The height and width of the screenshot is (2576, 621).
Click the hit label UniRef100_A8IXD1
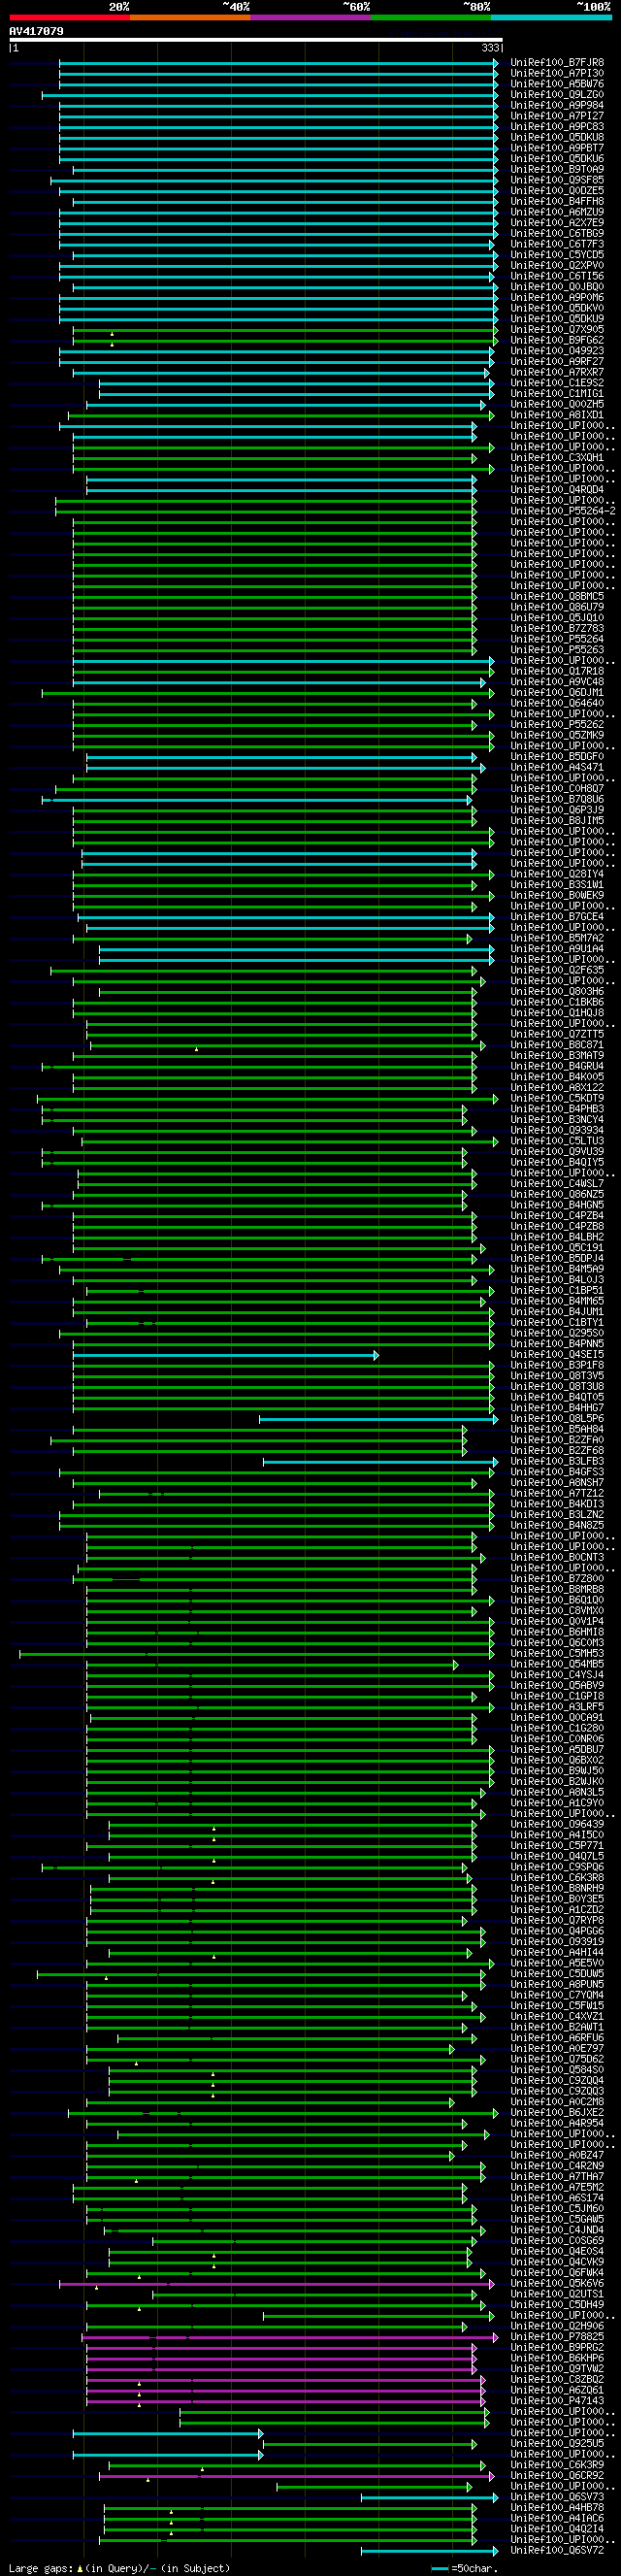pos(557,415)
